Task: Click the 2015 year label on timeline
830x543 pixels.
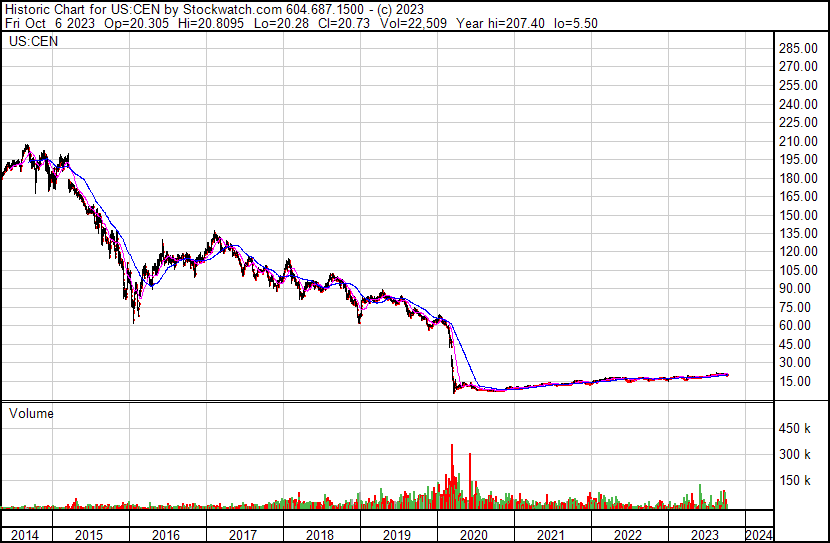Action: pyautogui.click(x=89, y=535)
